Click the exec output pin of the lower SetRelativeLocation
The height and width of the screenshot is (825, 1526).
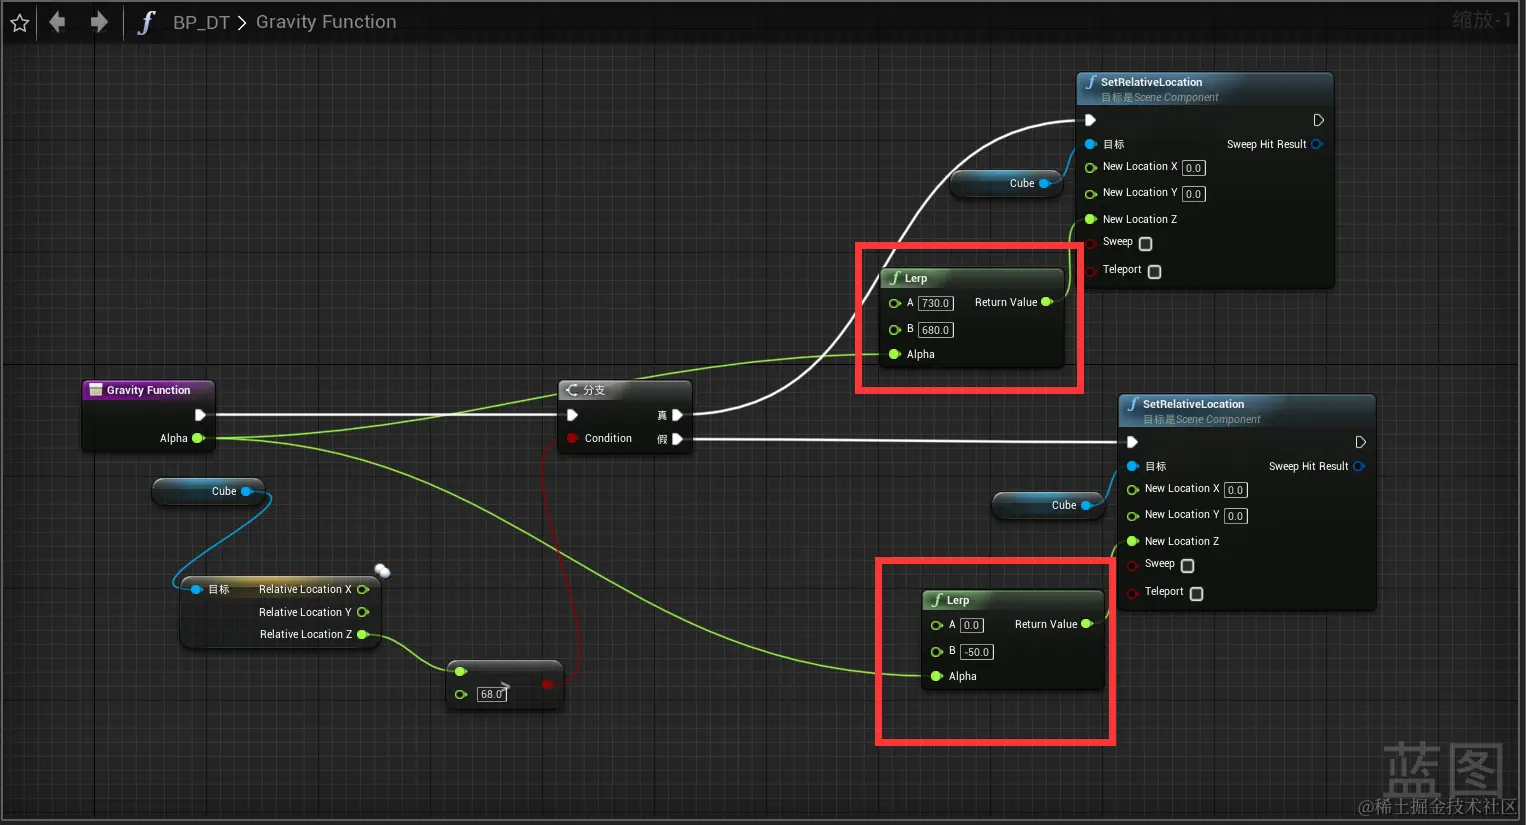(1360, 442)
